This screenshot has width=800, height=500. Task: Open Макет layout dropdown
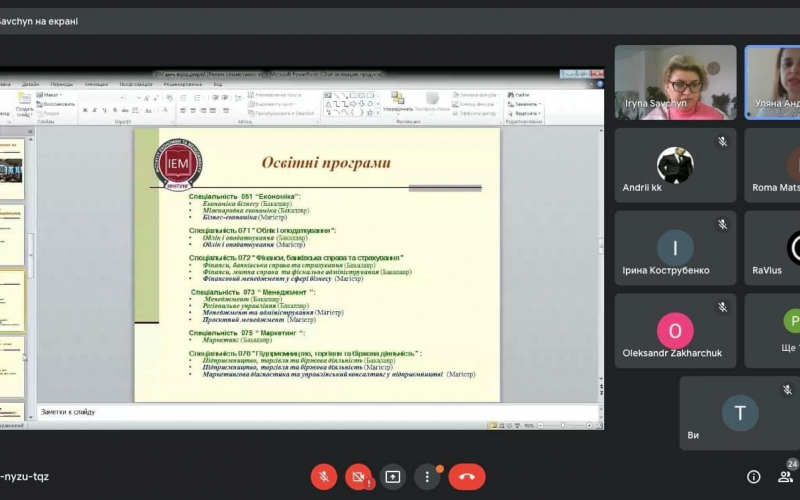(x=49, y=95)
